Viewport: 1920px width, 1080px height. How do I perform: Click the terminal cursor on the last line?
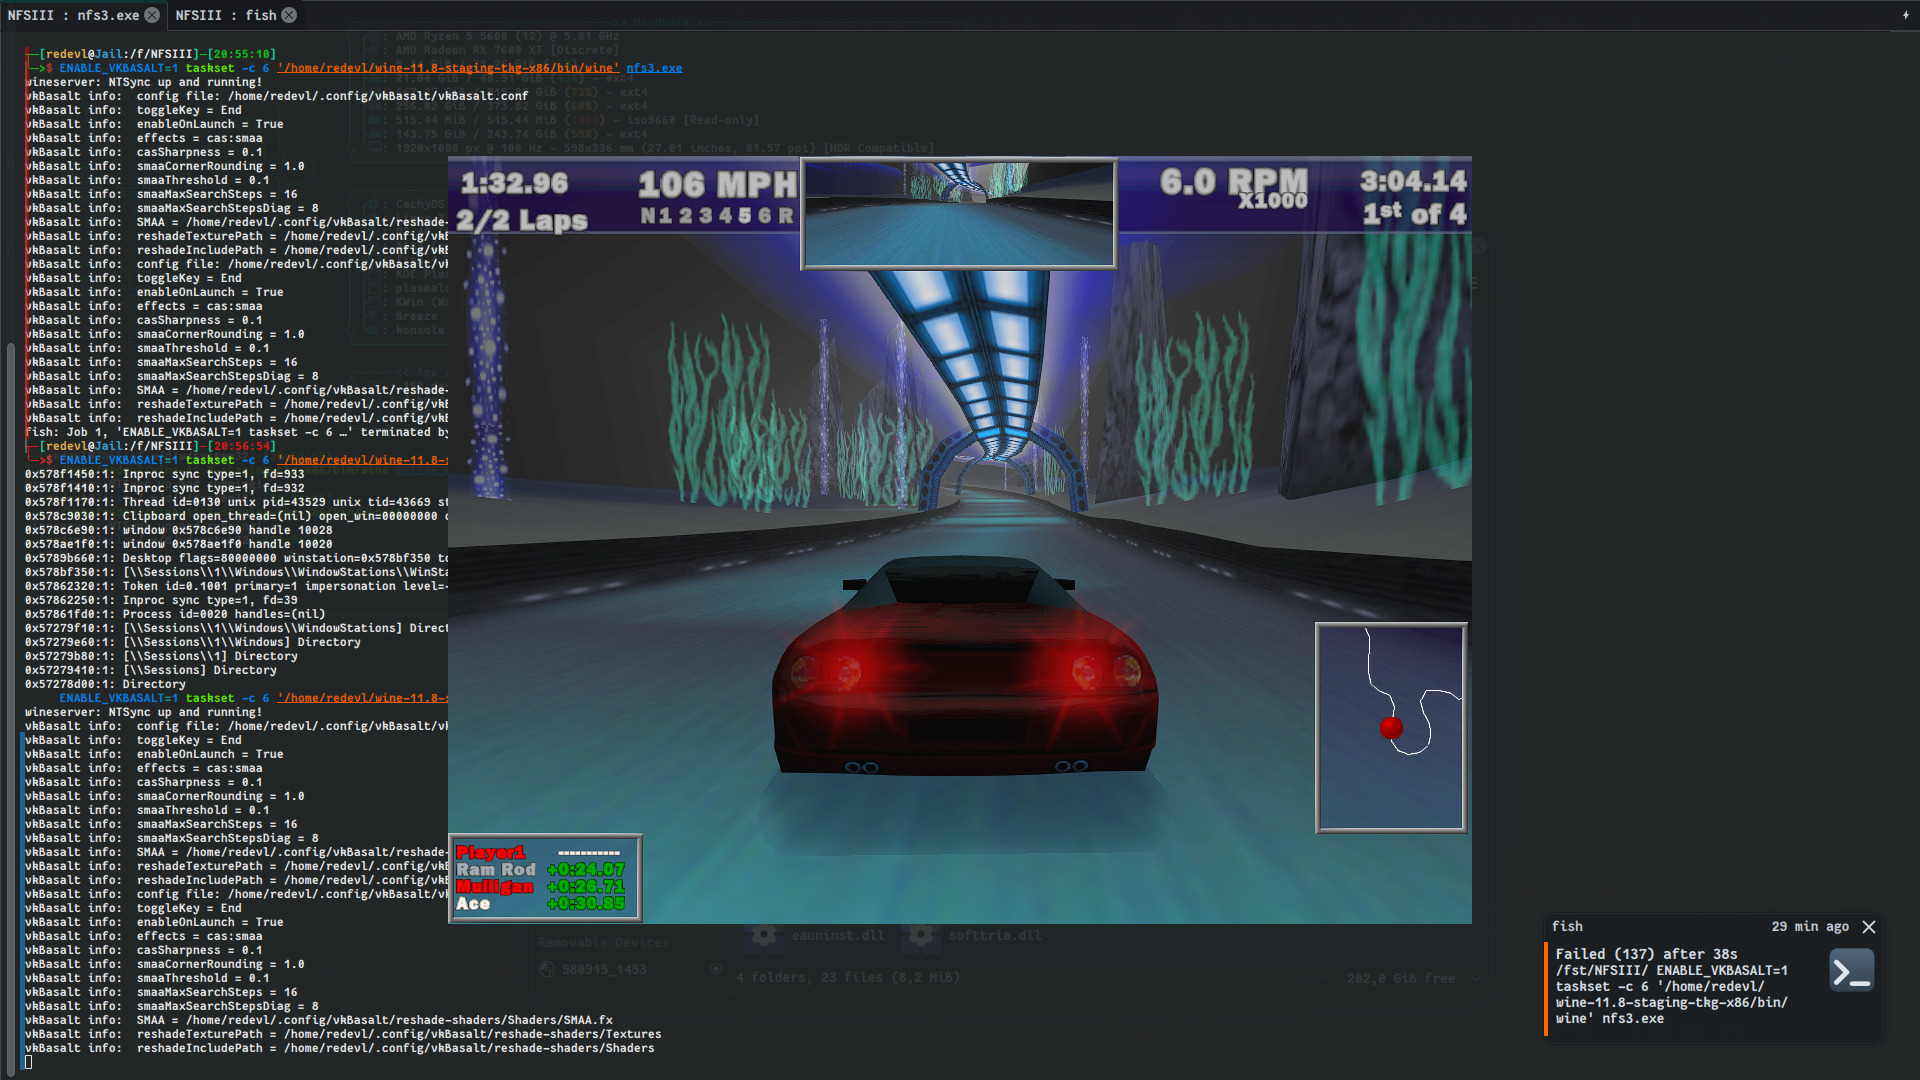[29, 1062]
